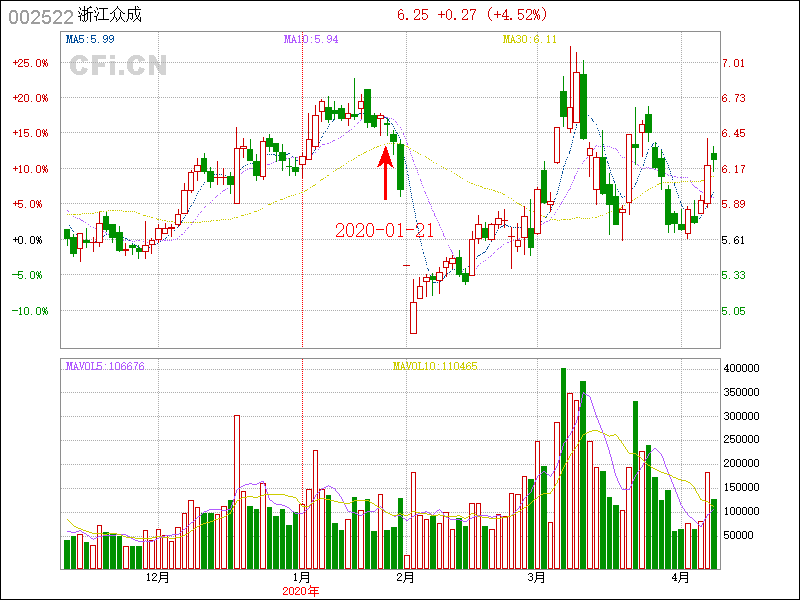Jump to the 1月 time axis marker
Screen dimensions: 800x600
pos(302,578)
